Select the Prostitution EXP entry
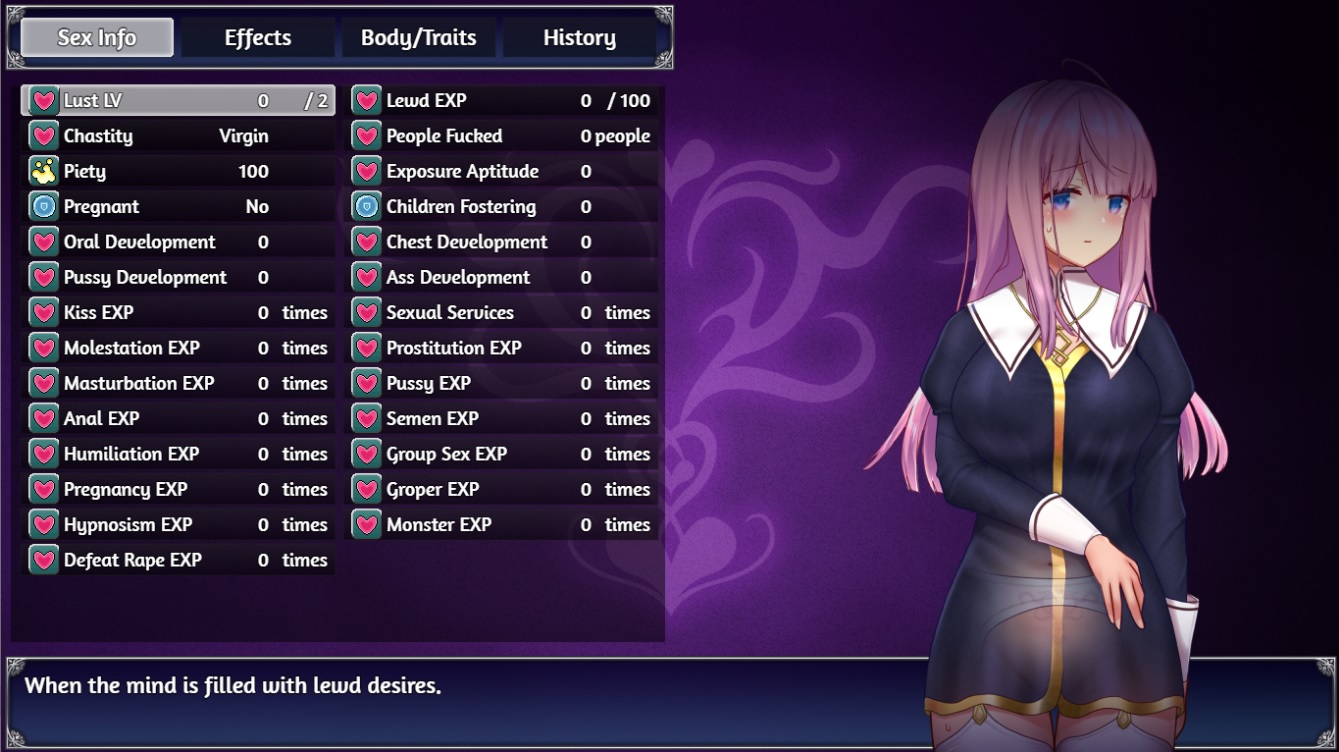 [501, 348]
